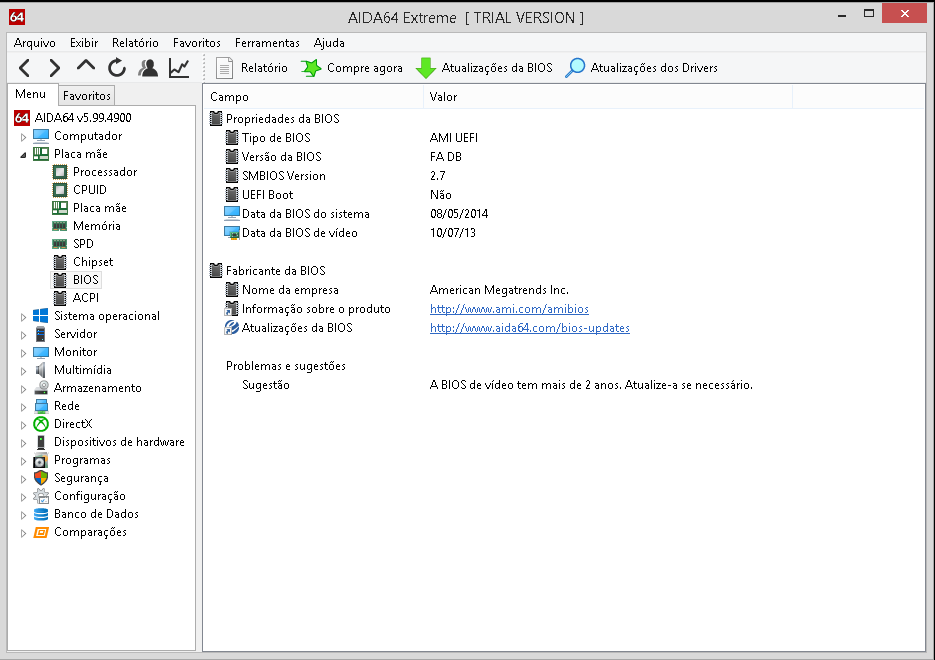Image resolution: width=935 pixels, height=660 pixels.
Task: Open the Relatório menu
Action: click(135, 43)
